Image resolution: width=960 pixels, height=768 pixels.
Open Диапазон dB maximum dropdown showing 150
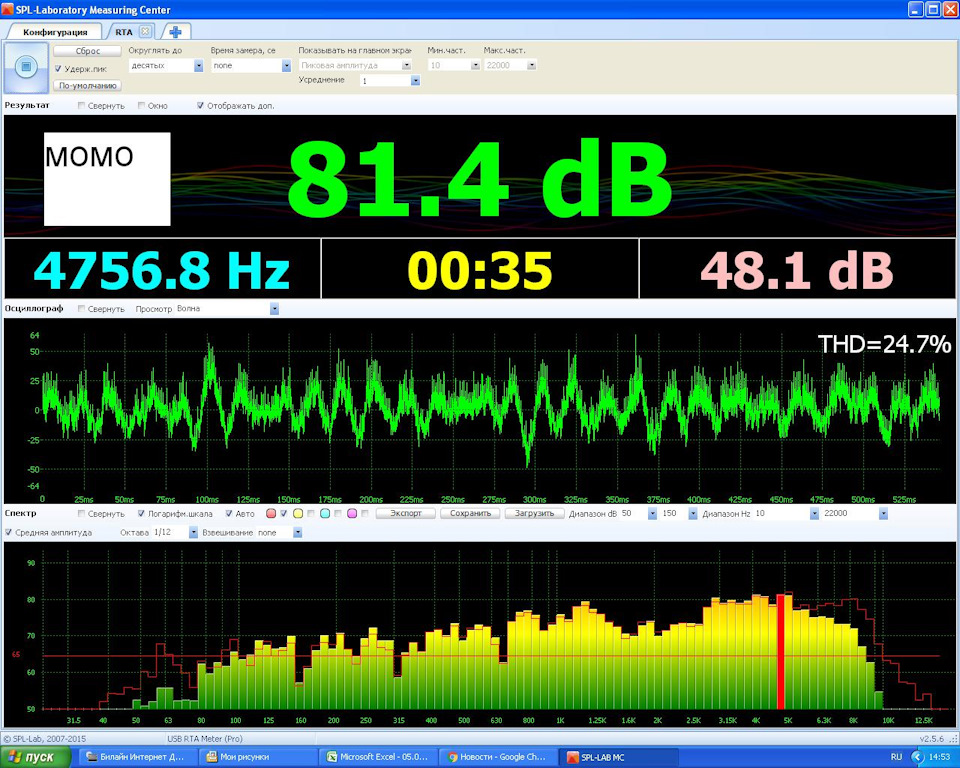tap(692, 513)
